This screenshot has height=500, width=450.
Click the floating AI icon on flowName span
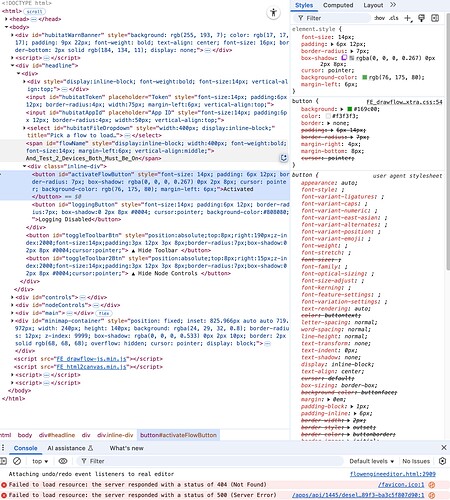(283, 158)
